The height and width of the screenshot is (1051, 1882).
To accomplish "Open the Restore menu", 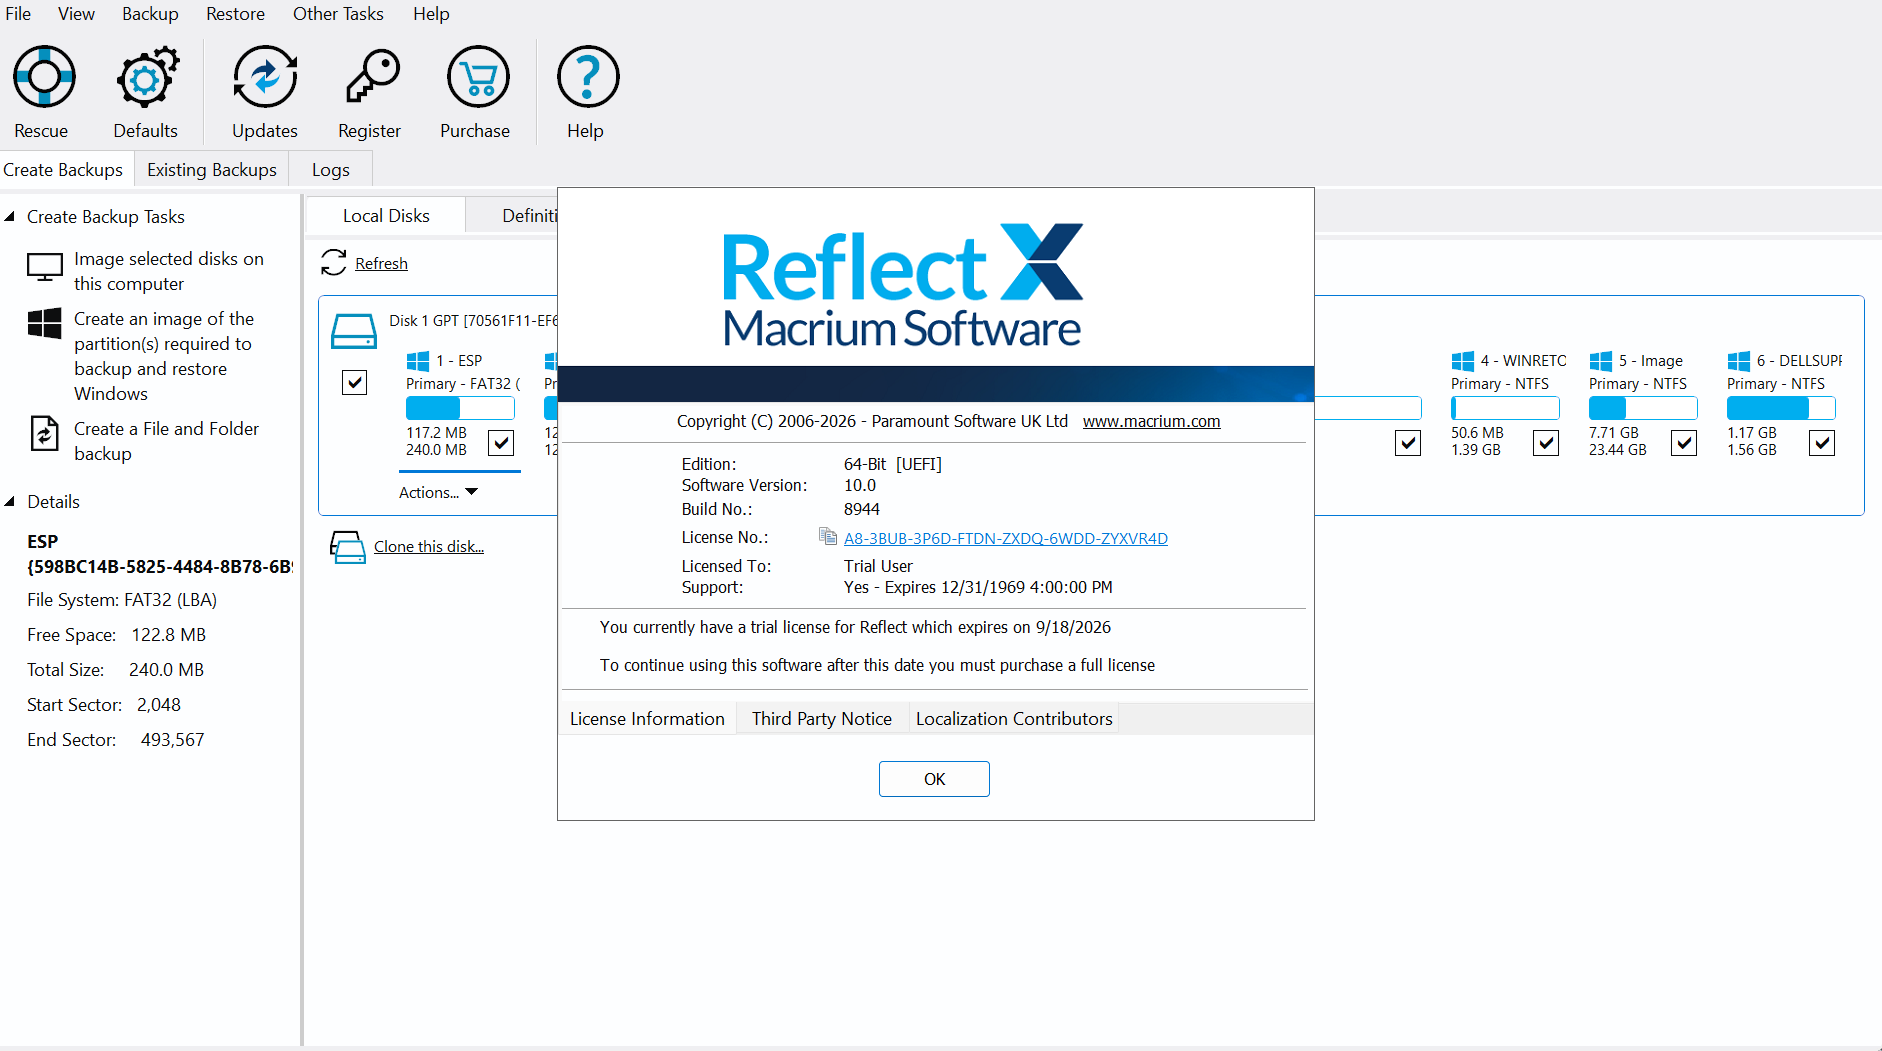I will pyautogui.click(x=235, y=14).
